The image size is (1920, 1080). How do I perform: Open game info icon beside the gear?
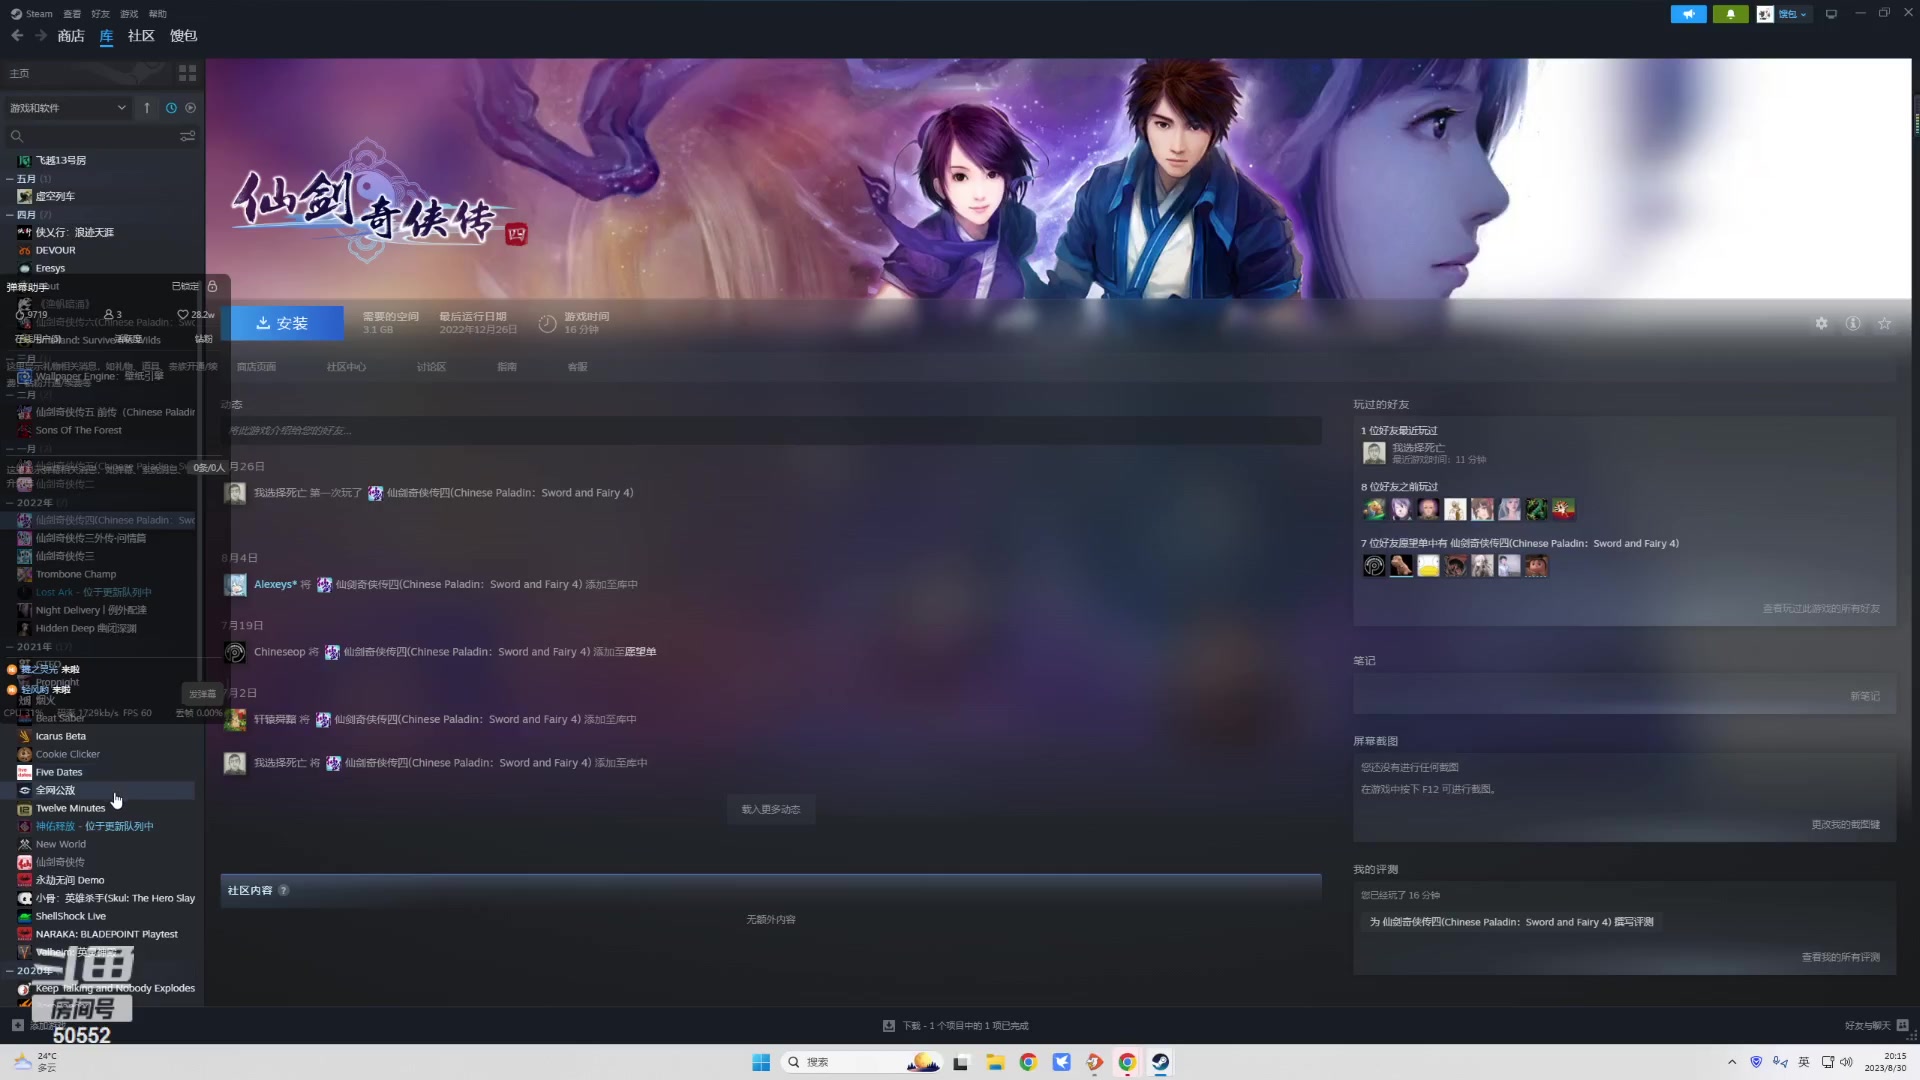[x=1853, y=324]
